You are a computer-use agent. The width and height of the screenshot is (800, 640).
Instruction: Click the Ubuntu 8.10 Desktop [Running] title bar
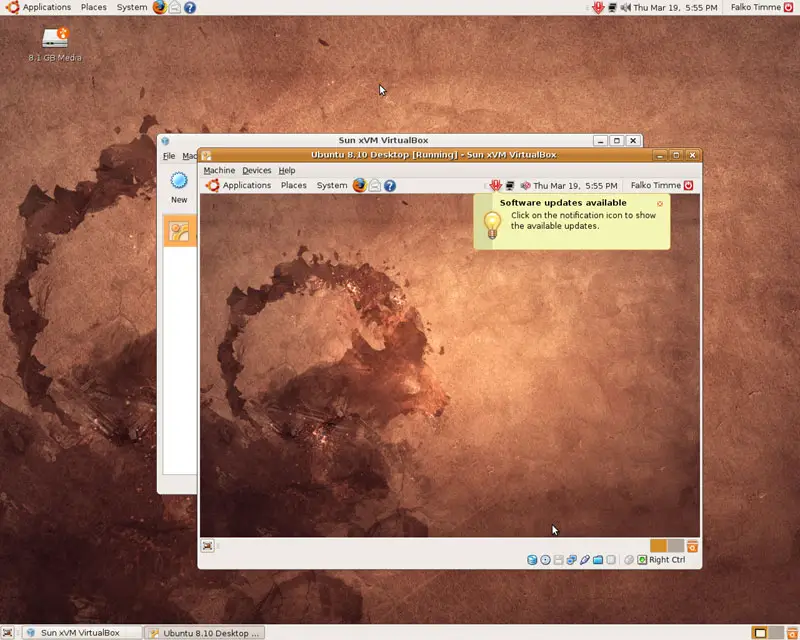point(434,155)
